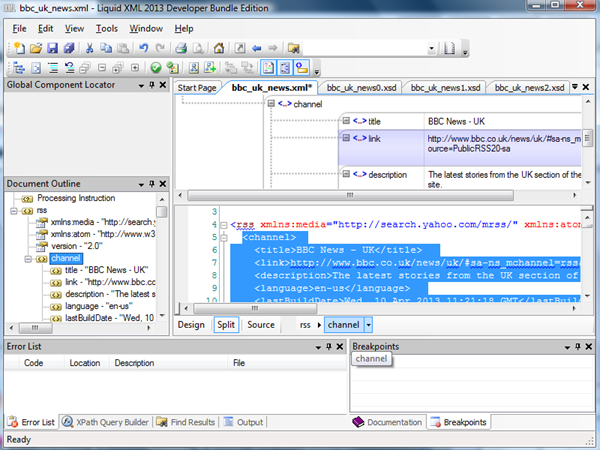
Task: Click the validate with schema checkmark icon
Action: [x=173, y=68]
